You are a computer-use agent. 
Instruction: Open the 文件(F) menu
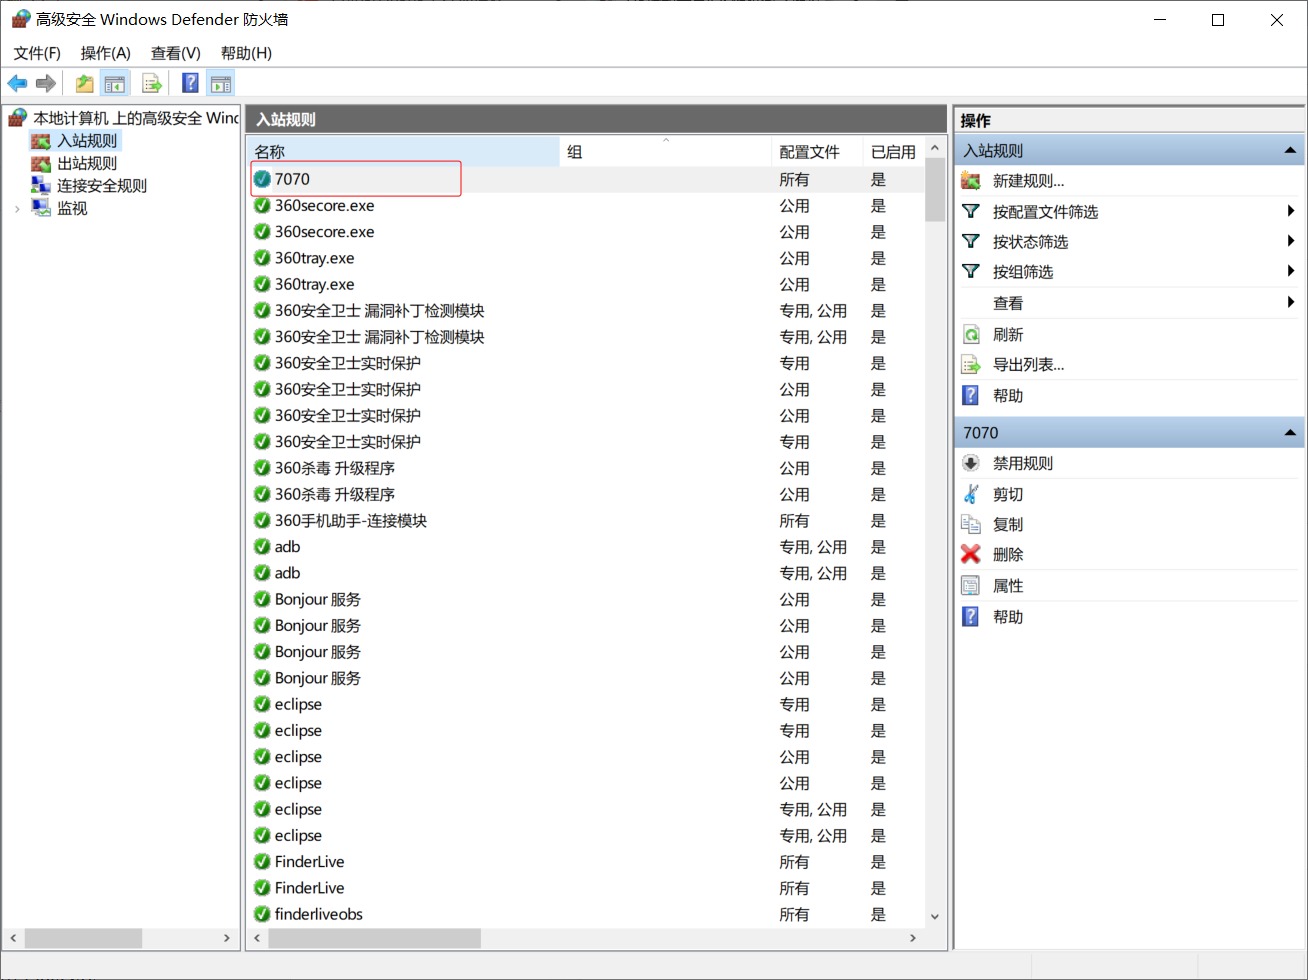[37, 53]
